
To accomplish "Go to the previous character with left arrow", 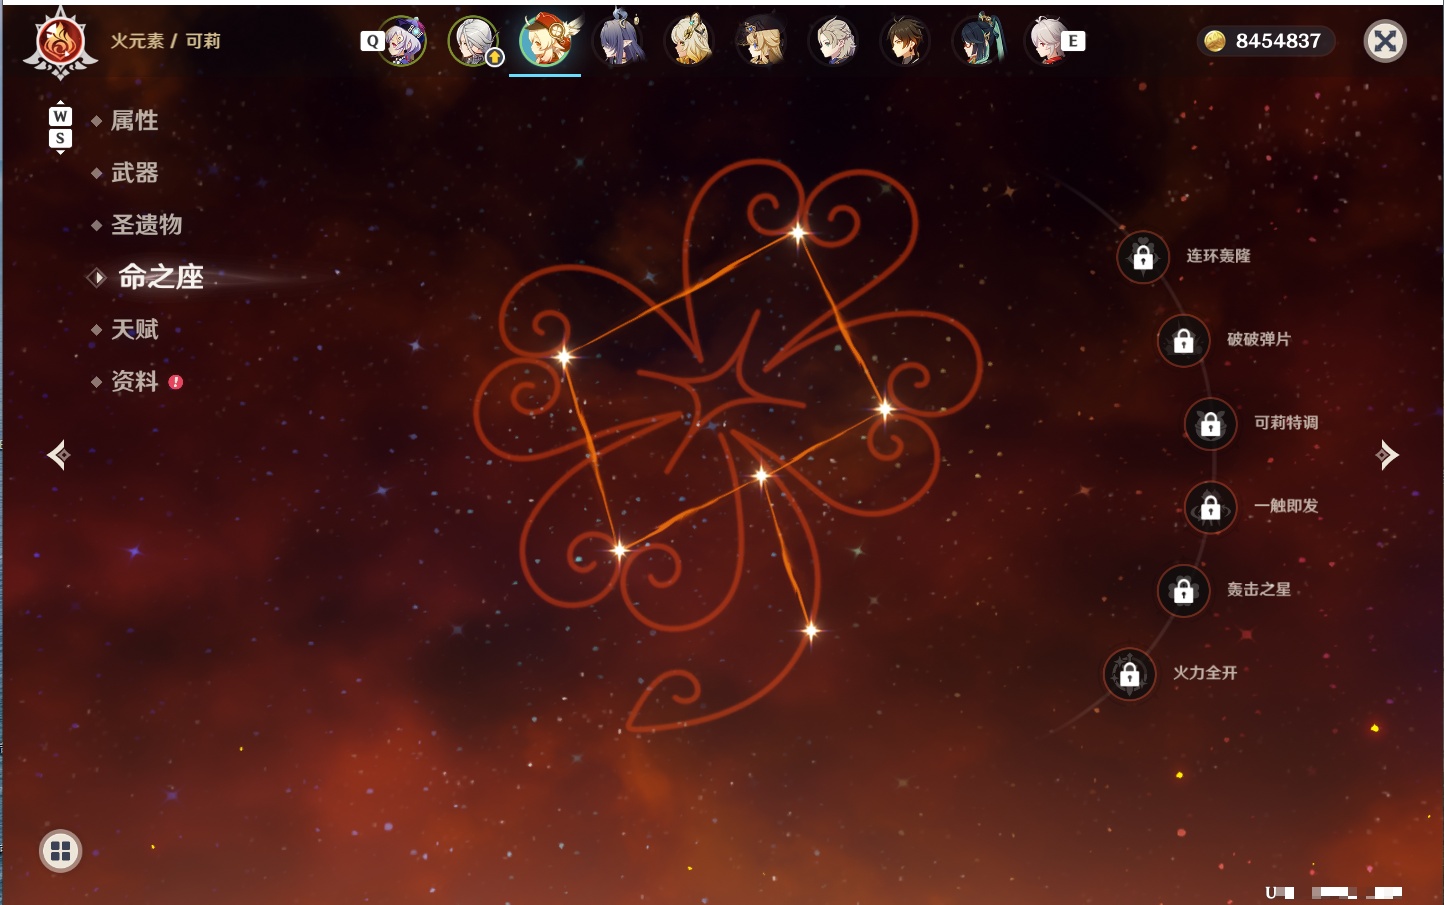I will (59, 455).
